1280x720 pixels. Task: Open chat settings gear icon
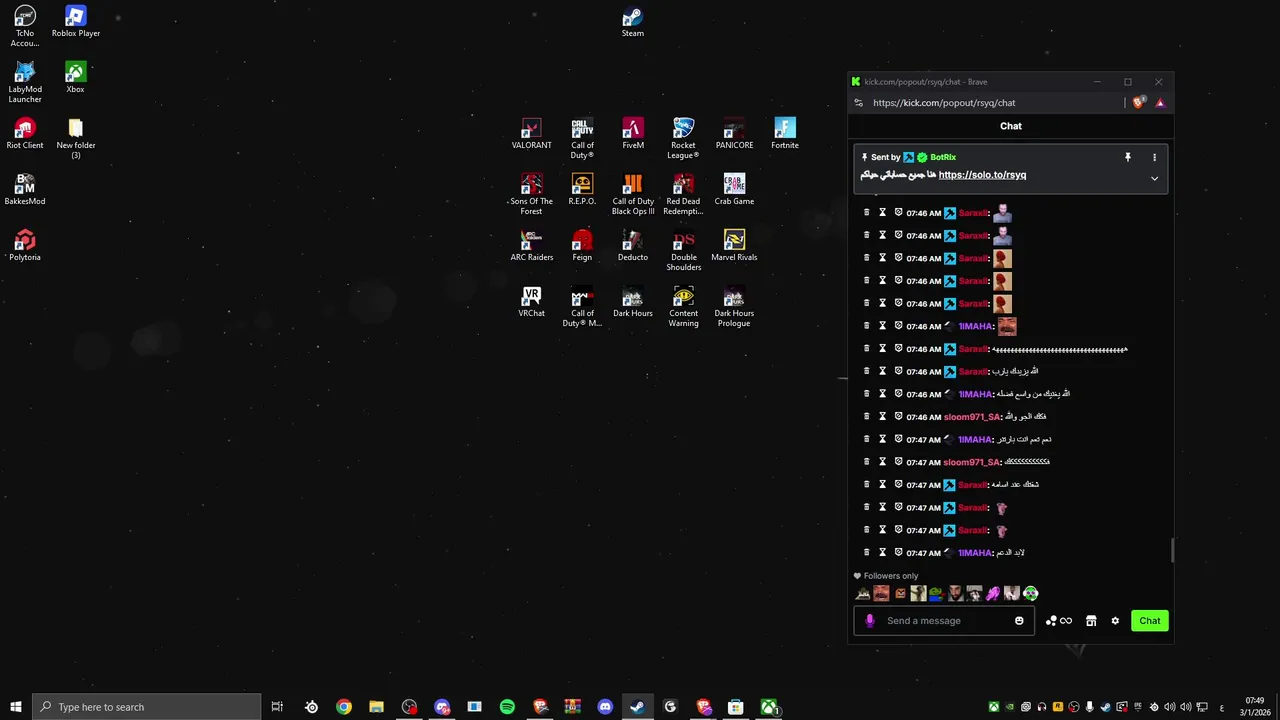[x=1115, y=621]
